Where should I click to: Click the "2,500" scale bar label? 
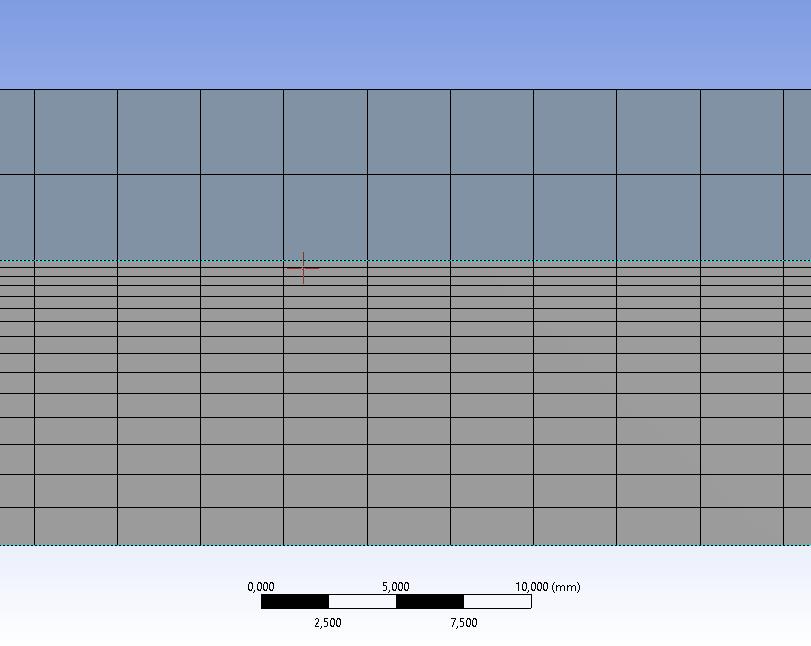click(x=328, y=622)
